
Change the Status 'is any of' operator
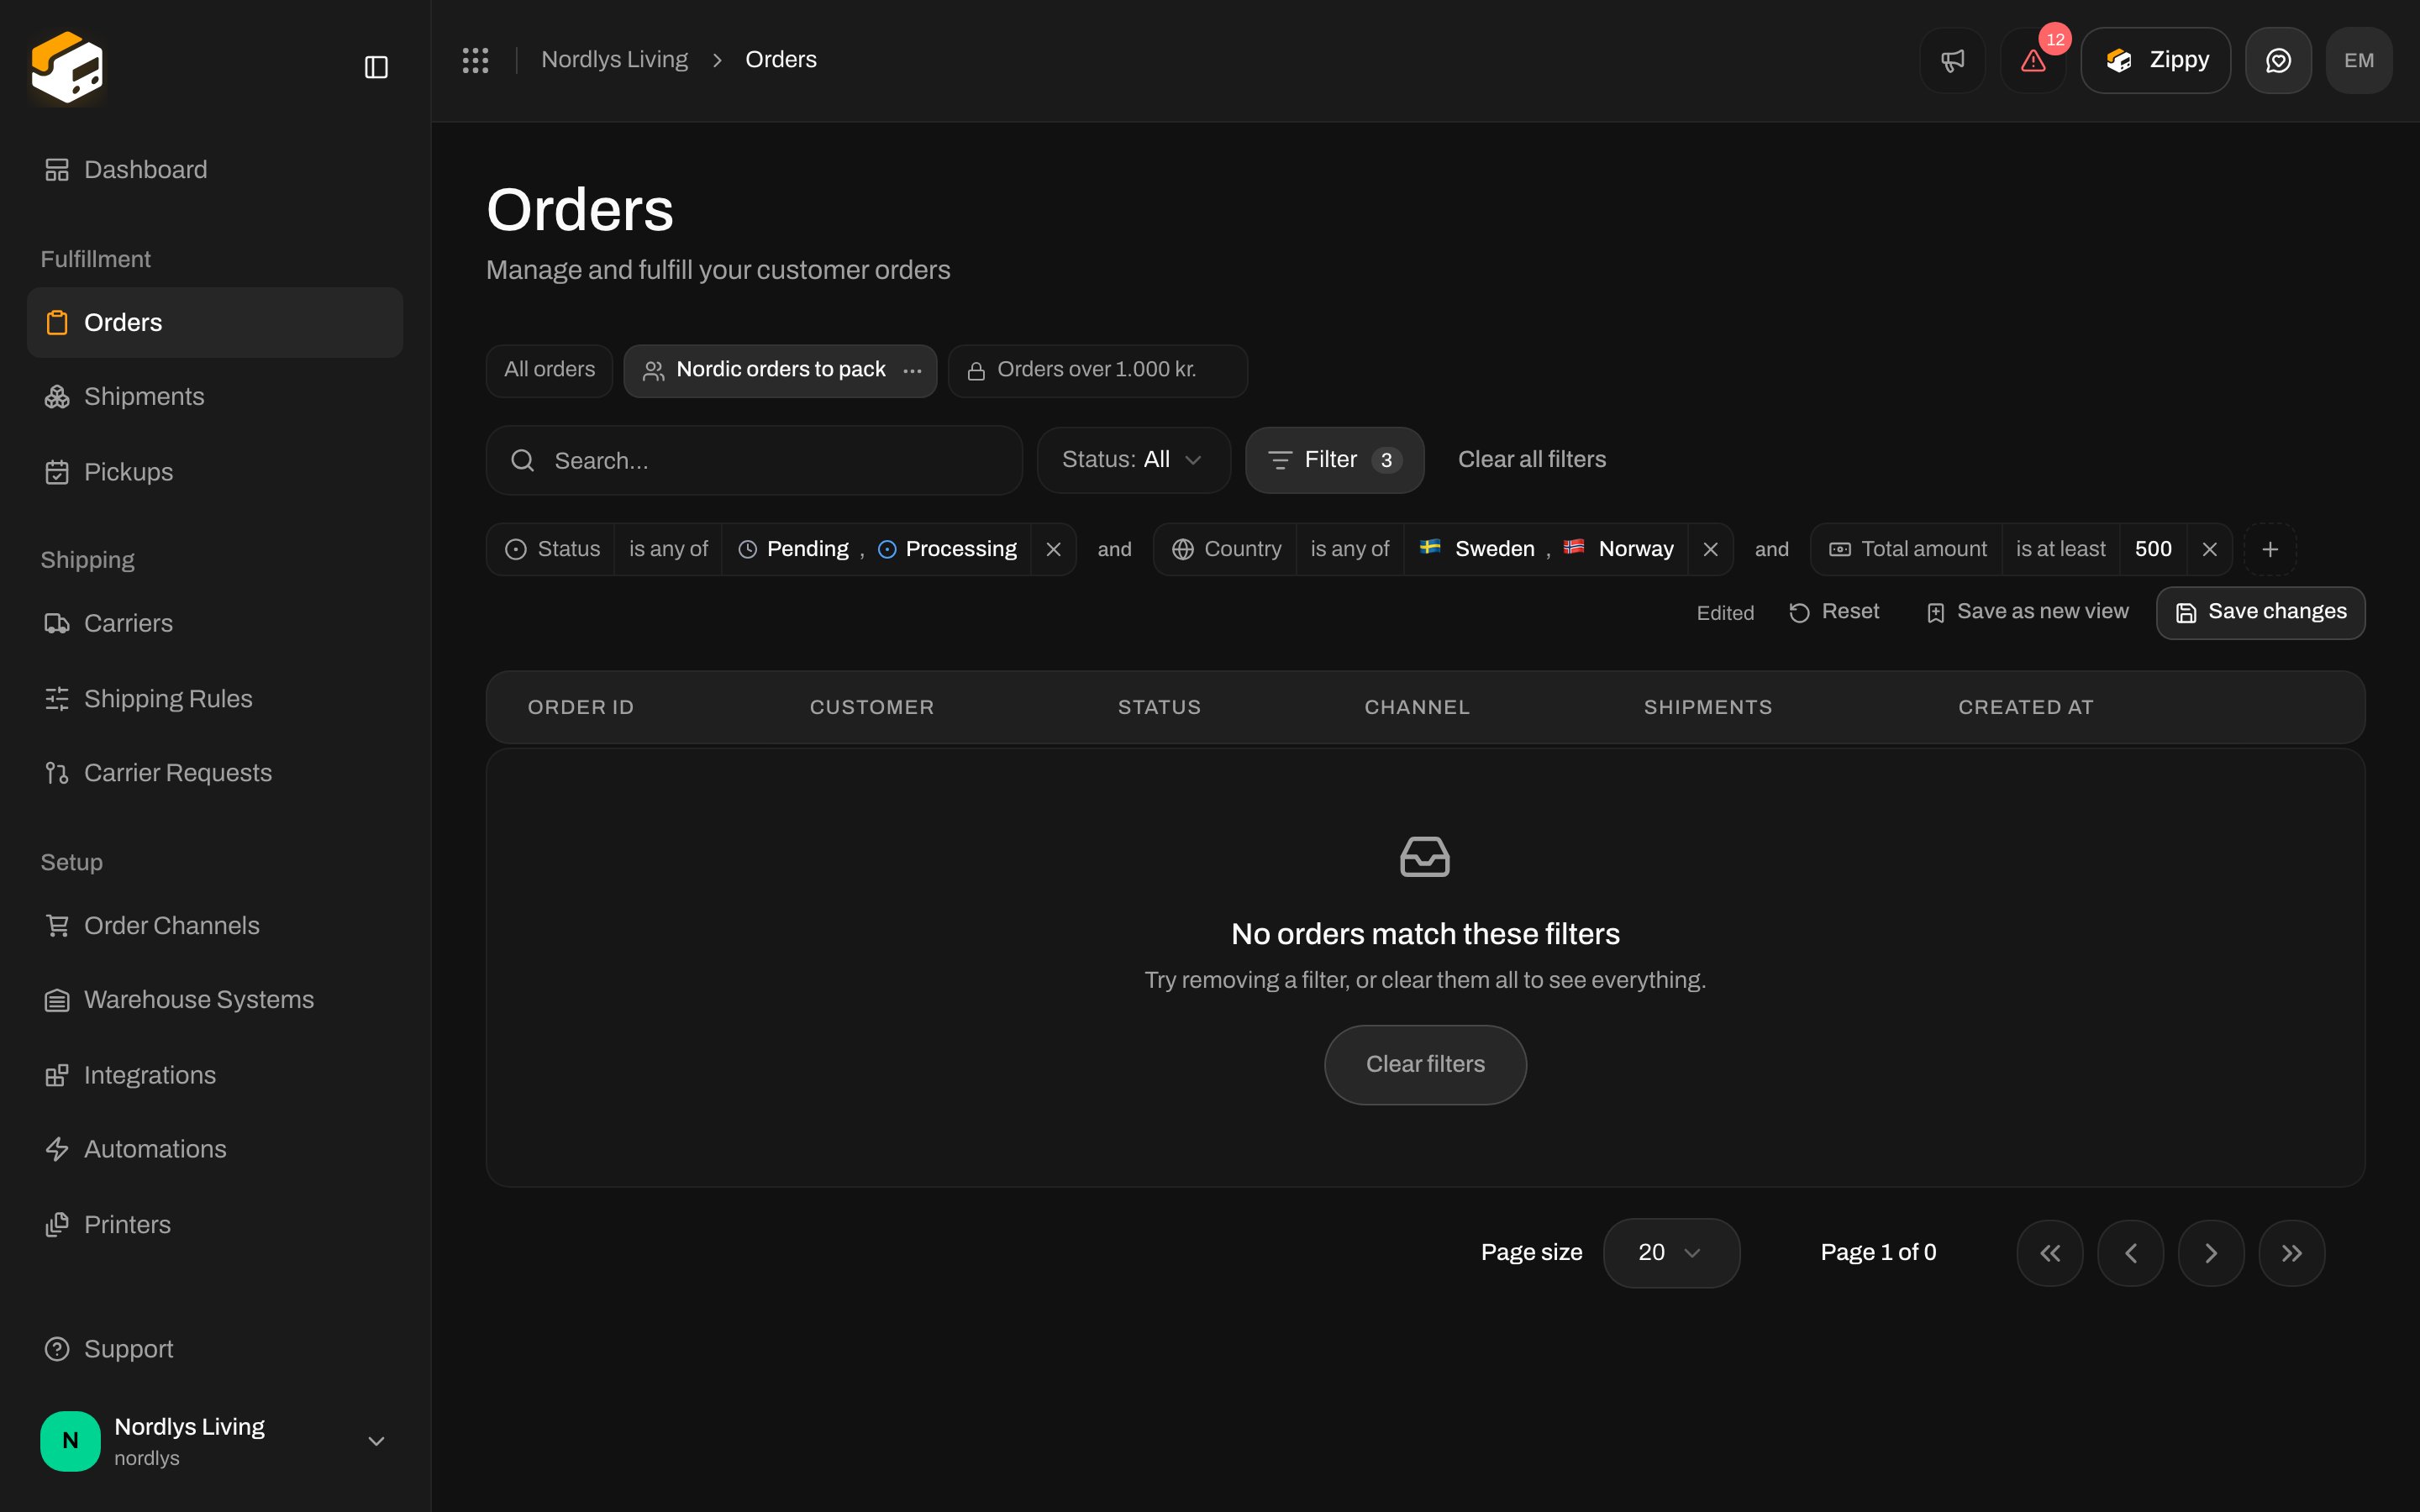pyautogui.click(x=668, y=549)
